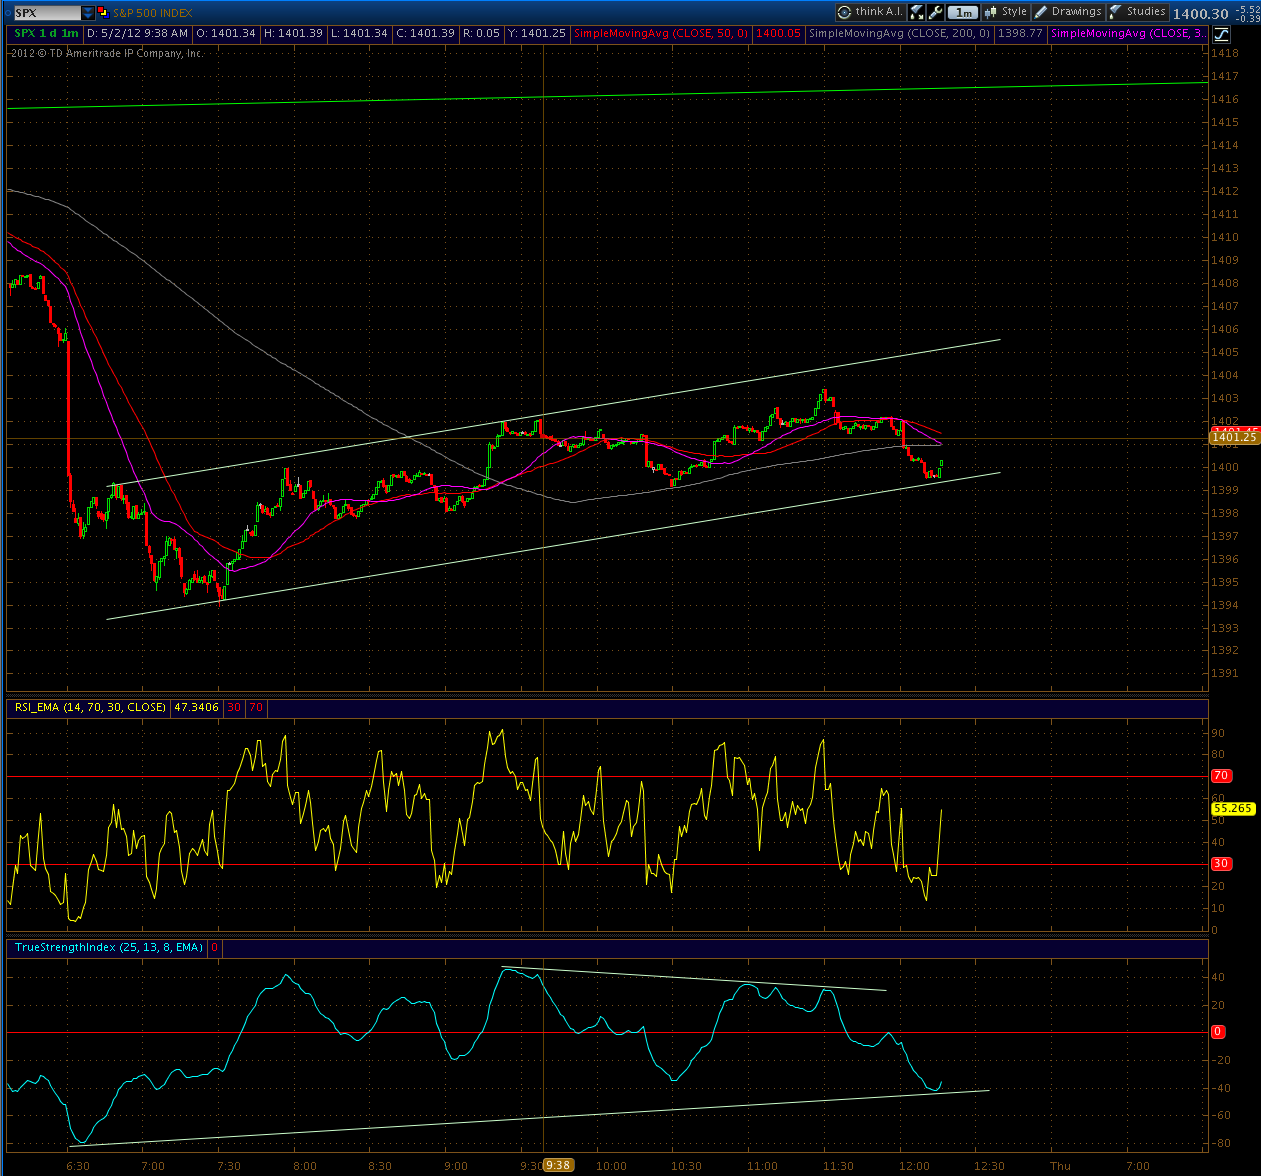Click the small circle beside the SPX field
This screenshot has width=1261, height=1176.
tap(8, 13)
